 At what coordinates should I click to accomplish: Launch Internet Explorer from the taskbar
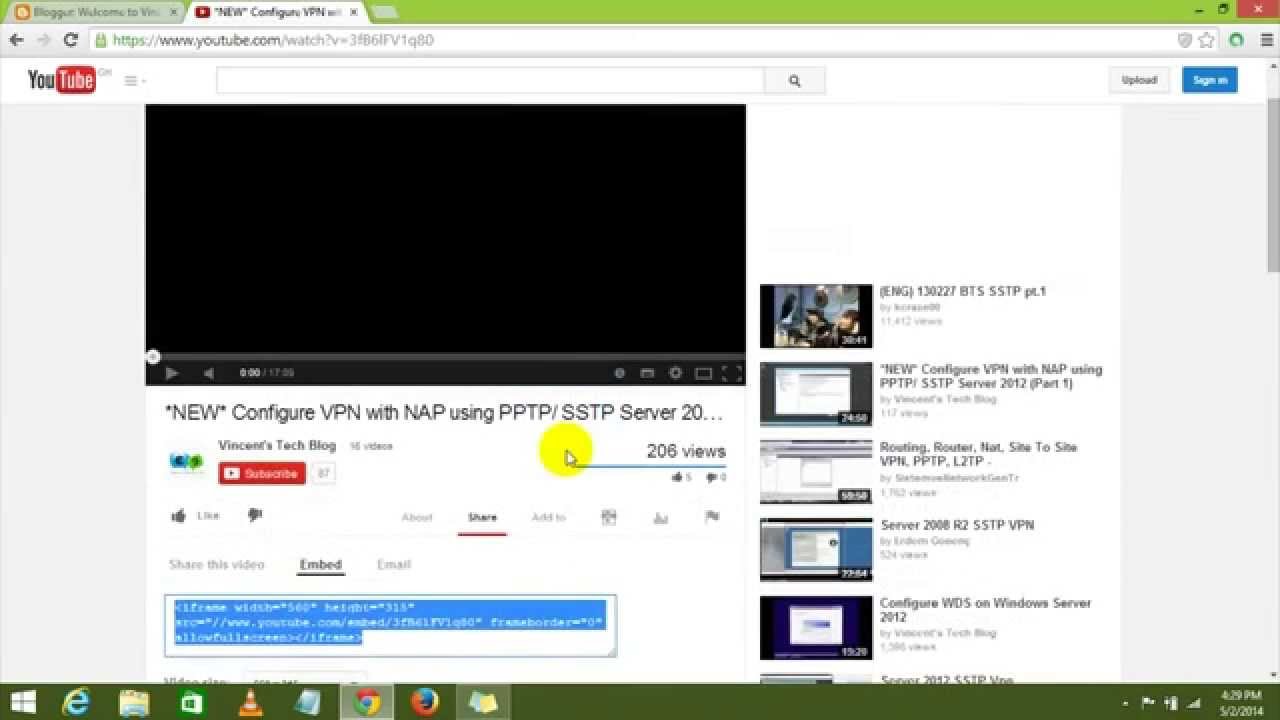76,703
